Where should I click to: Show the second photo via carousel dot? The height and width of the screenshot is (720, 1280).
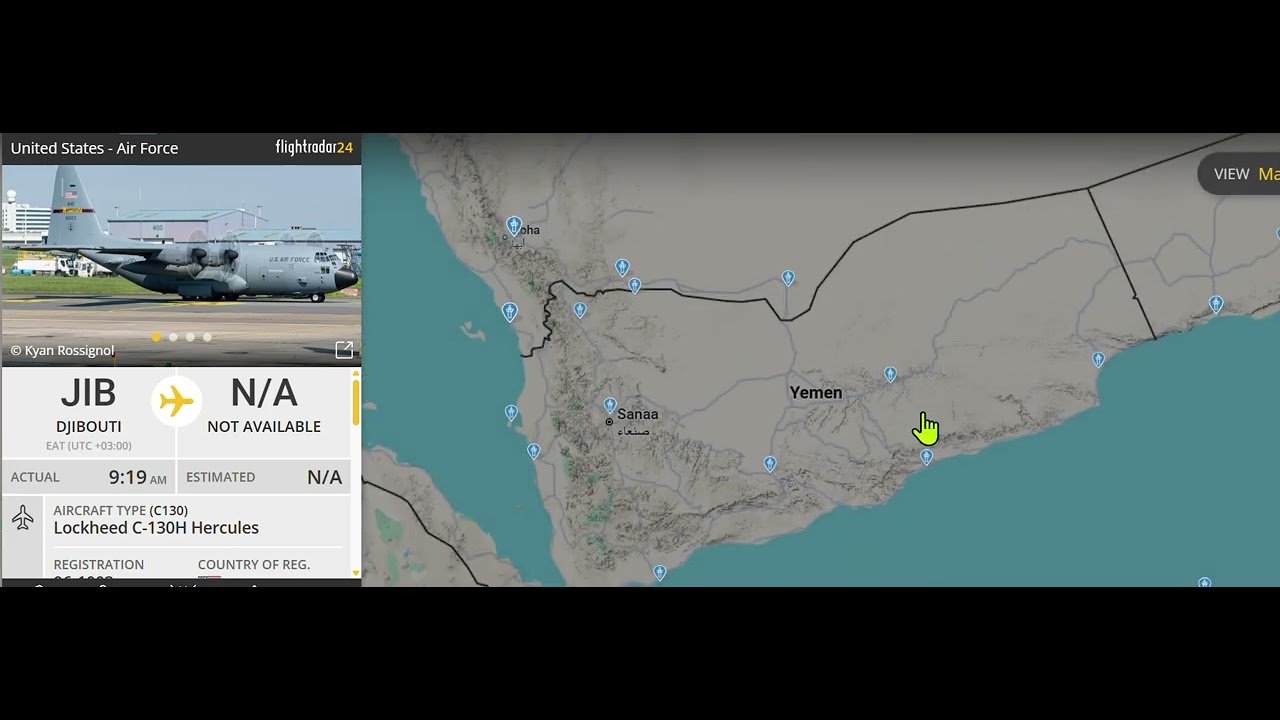click(x=173, y=337)
